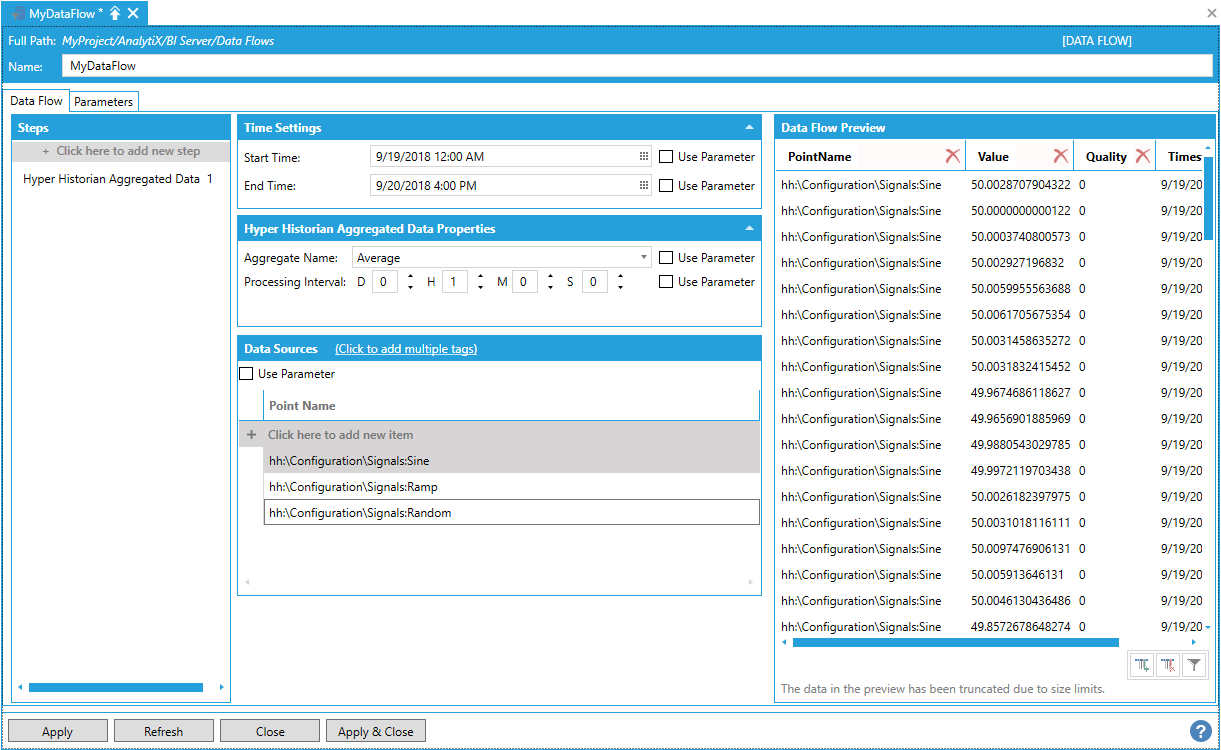This screenshot has height=750, width=1221.
Task: Tick Use Parameter under Data Sources
Action: coord(246,374)
